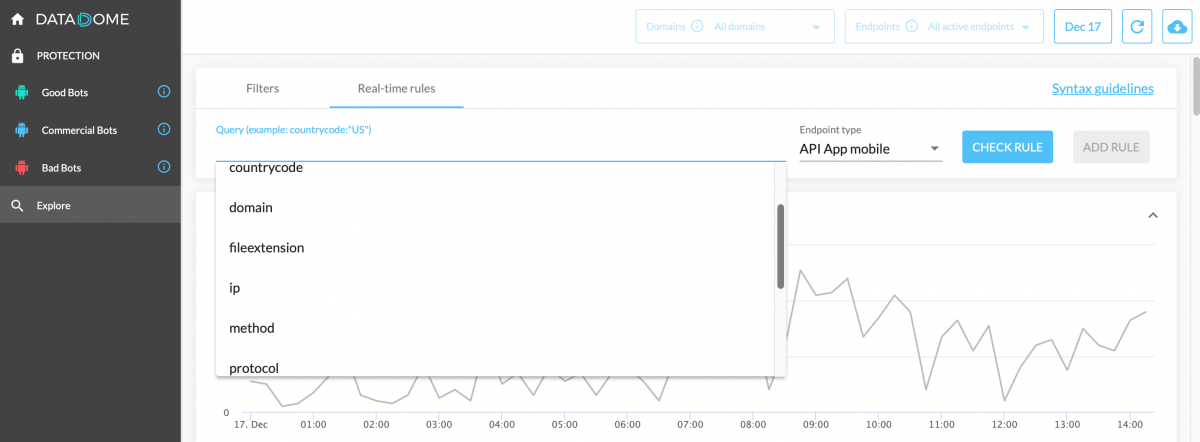Viewport: 1200px width, 442px height.
Task: Expand the Endpoint type API App mobile selector
Action: point(870,149)
